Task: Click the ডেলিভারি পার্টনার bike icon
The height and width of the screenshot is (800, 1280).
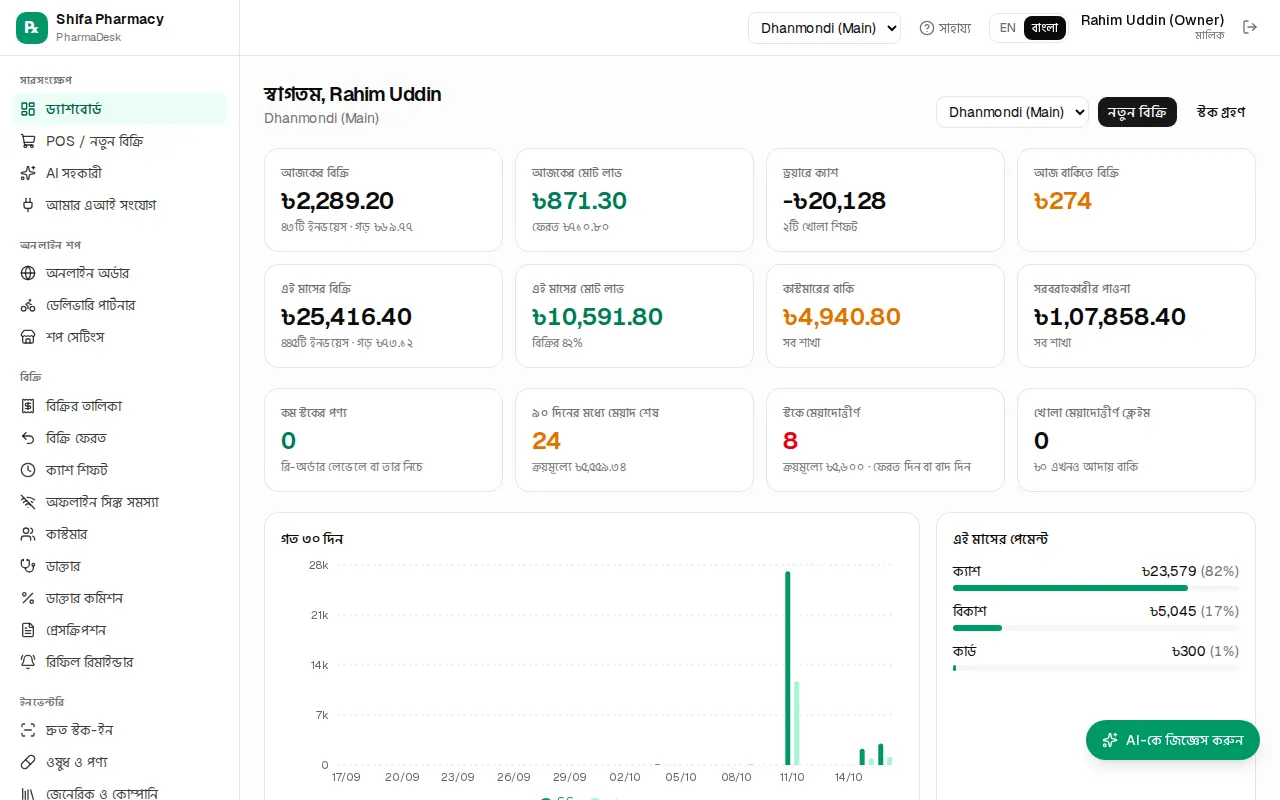Action: [x=28, y=305]
